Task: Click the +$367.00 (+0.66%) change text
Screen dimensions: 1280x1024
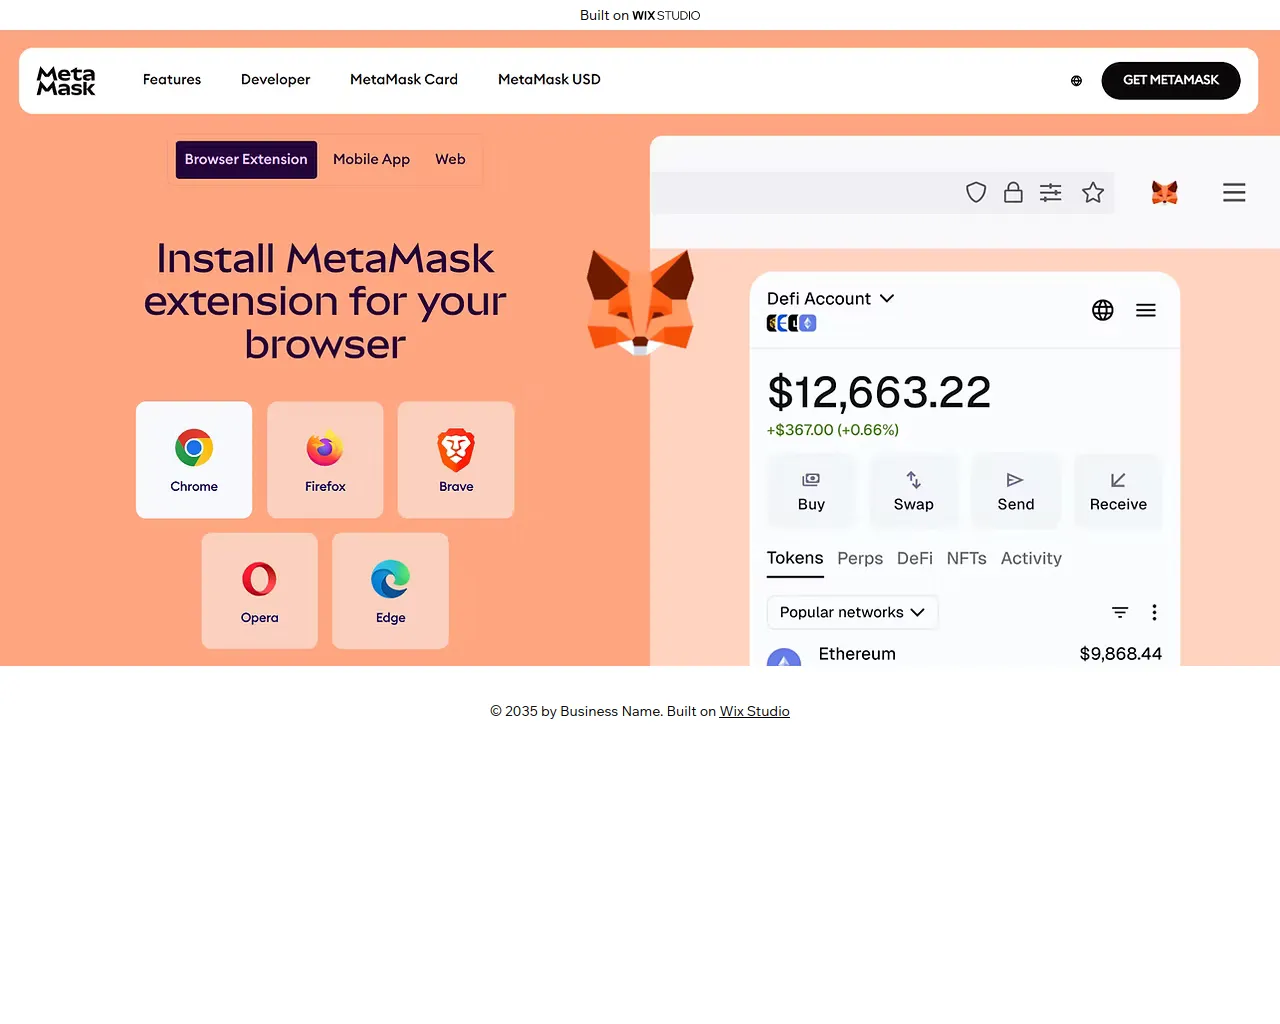Action: (833, 430)
